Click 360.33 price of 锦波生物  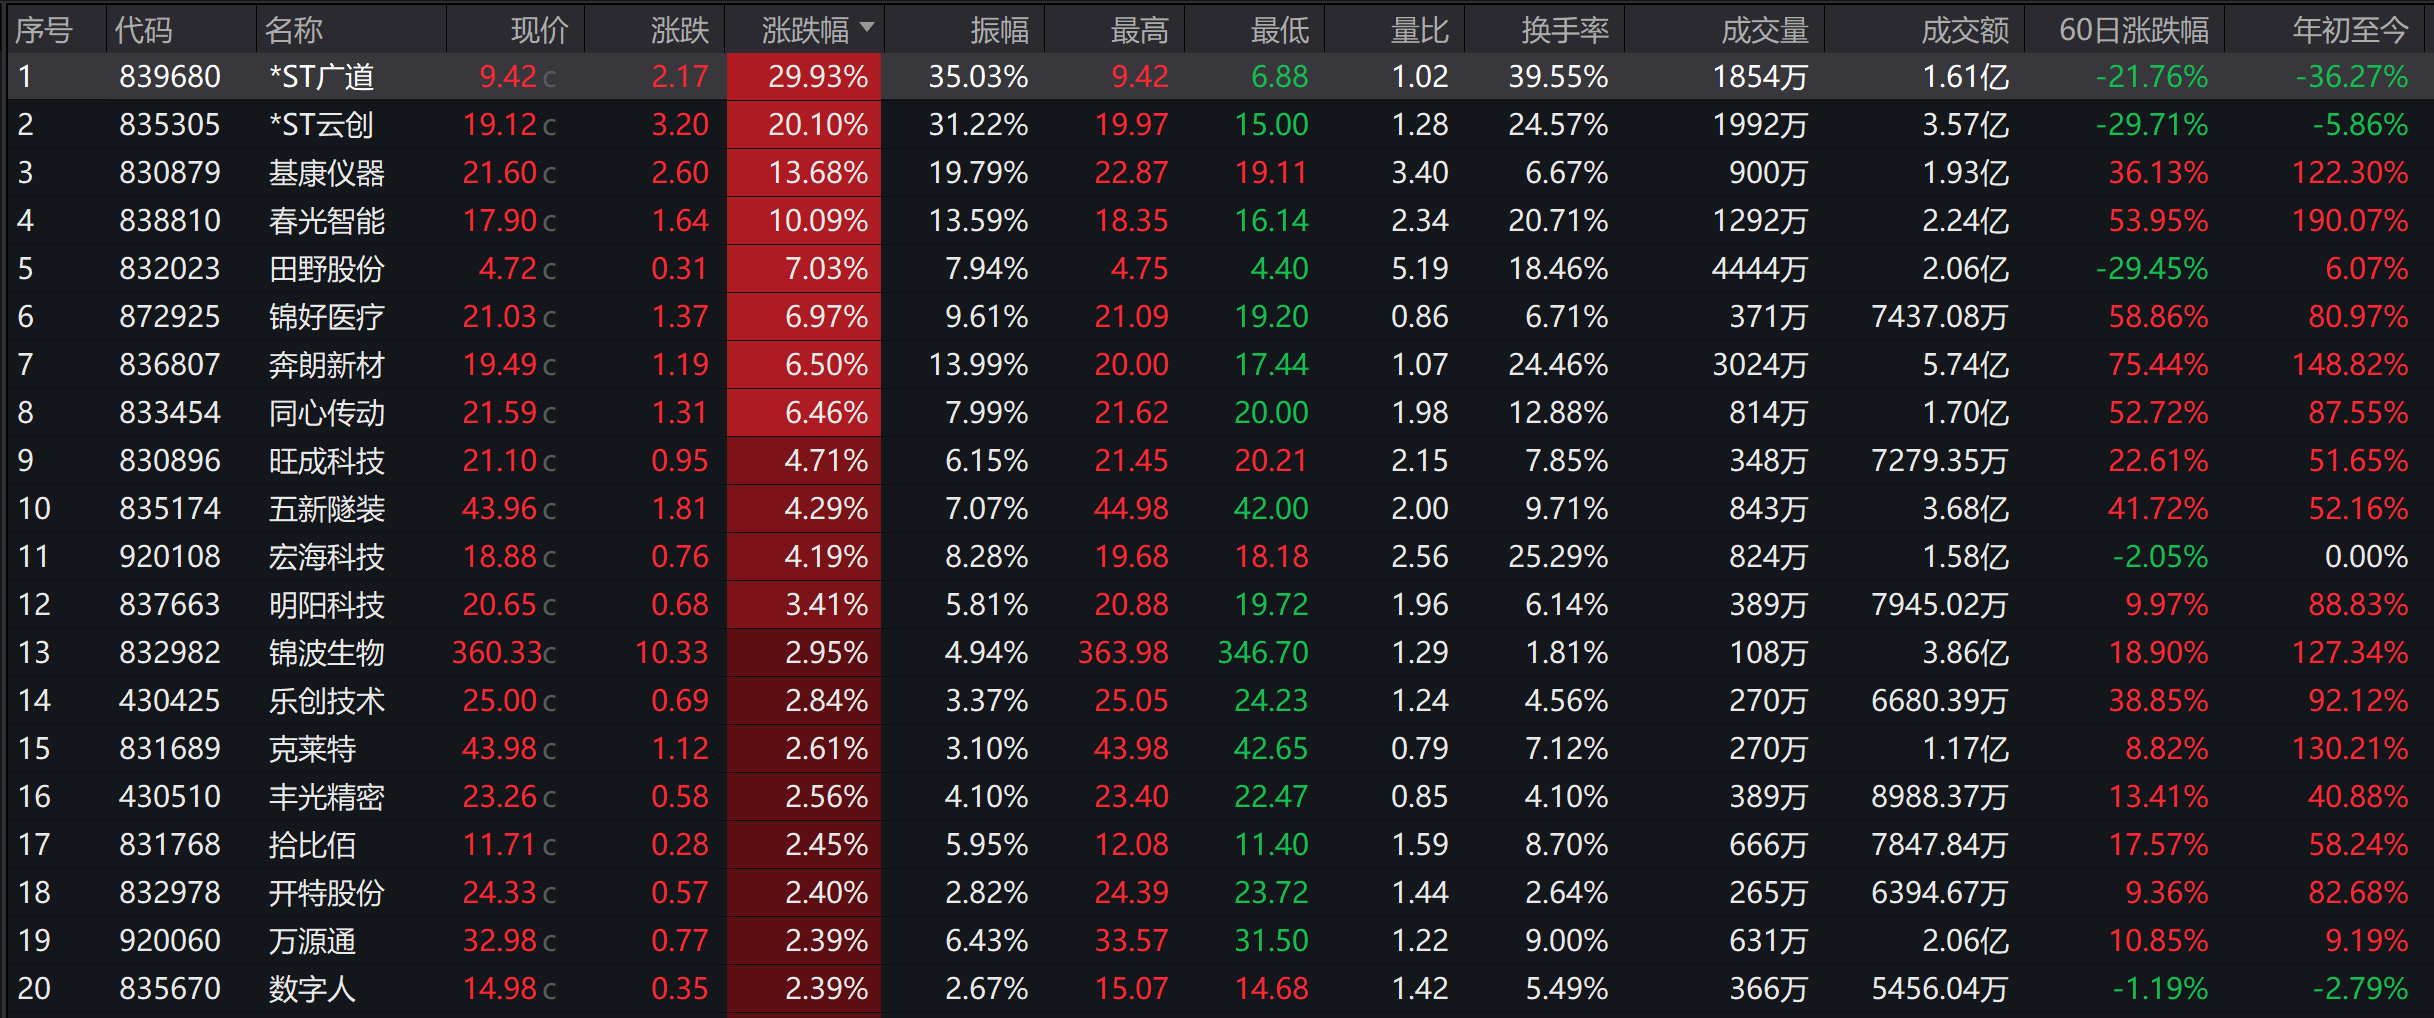[x=498, y=653]
